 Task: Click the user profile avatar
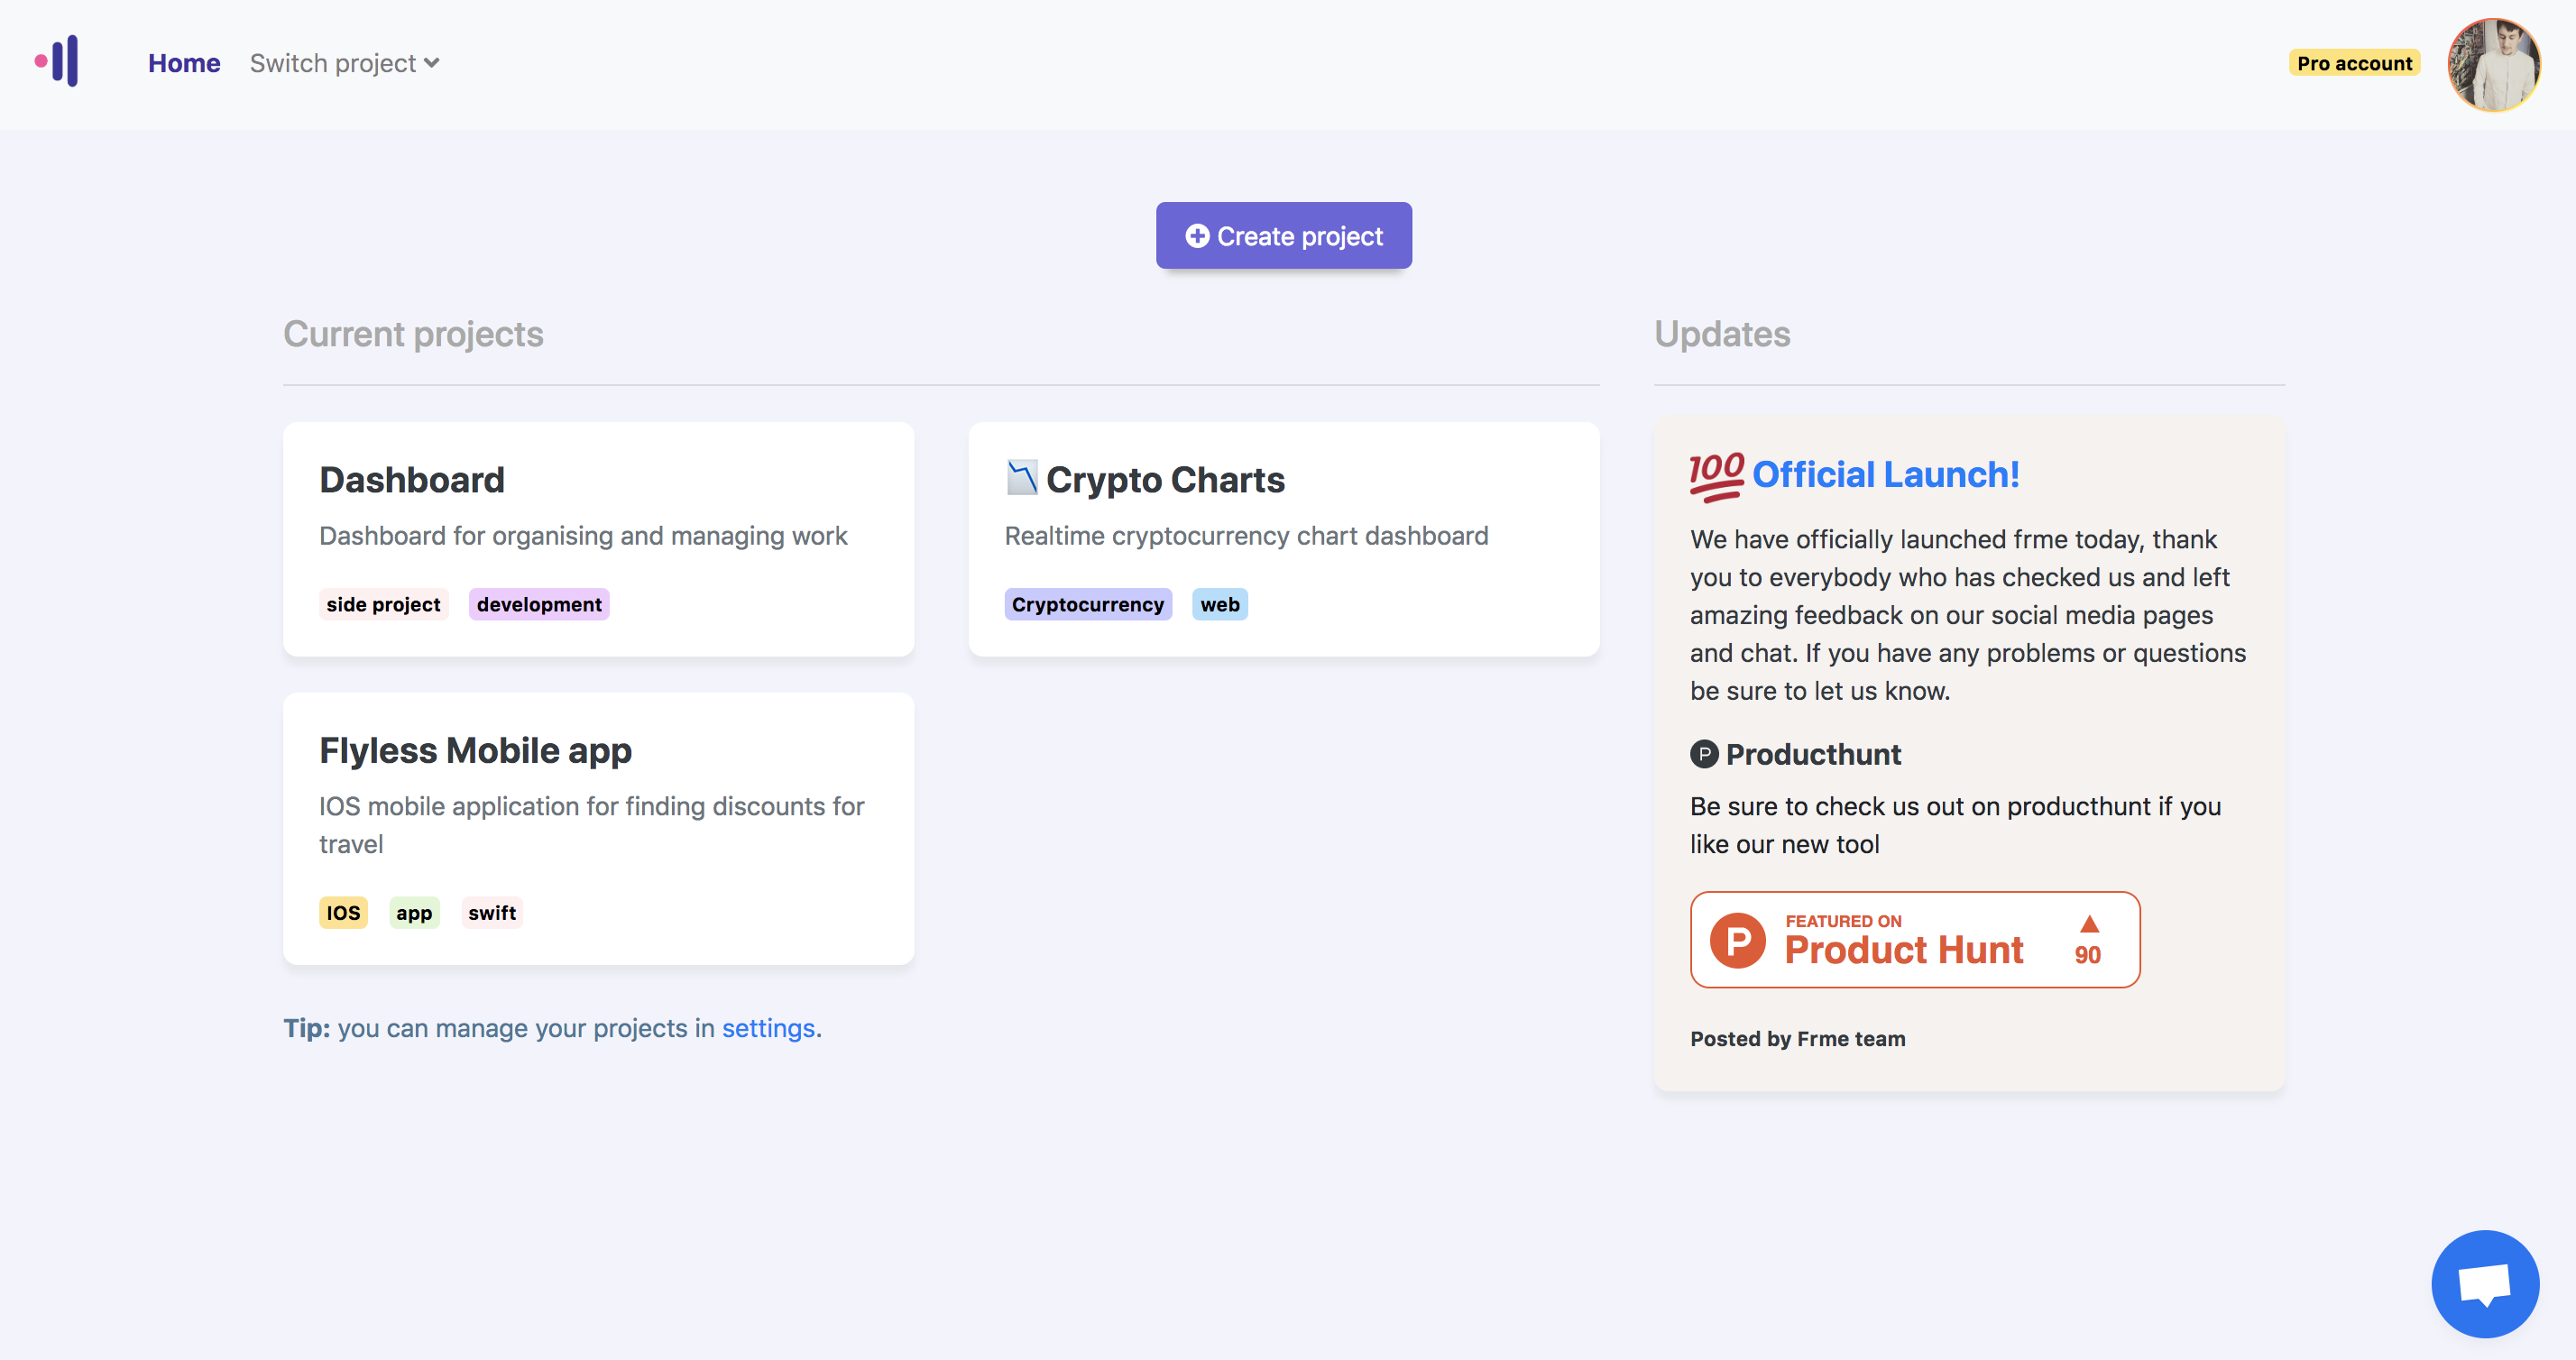point(2494,64)
